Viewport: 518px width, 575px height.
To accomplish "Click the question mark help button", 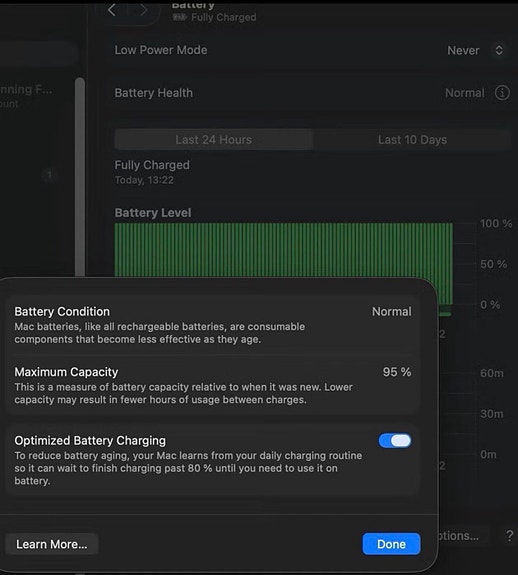I will pyautogui.click(x=509, y=536).
